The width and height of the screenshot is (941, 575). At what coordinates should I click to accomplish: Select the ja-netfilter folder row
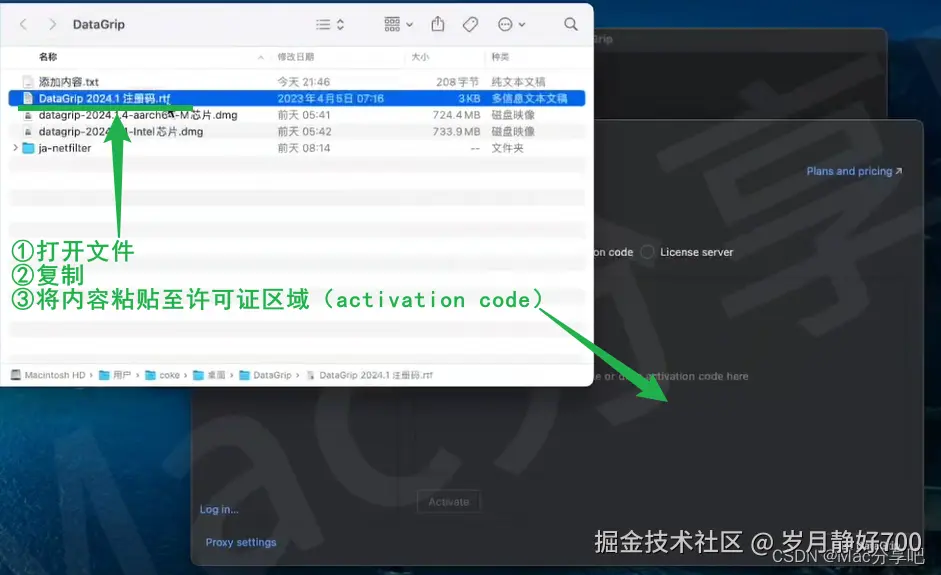(x=296, y=148)
